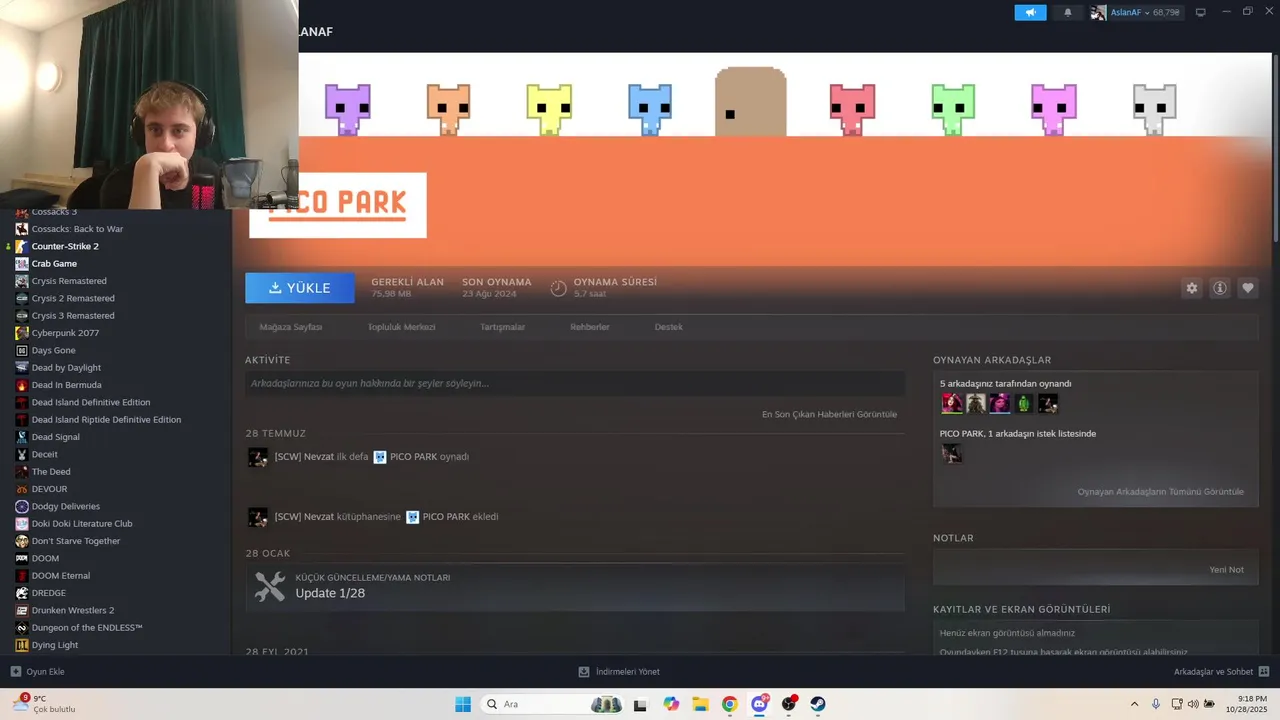Click the DEVOUR game icon
The height and width of the screenshot is (720, 1280).
[22, 489]
